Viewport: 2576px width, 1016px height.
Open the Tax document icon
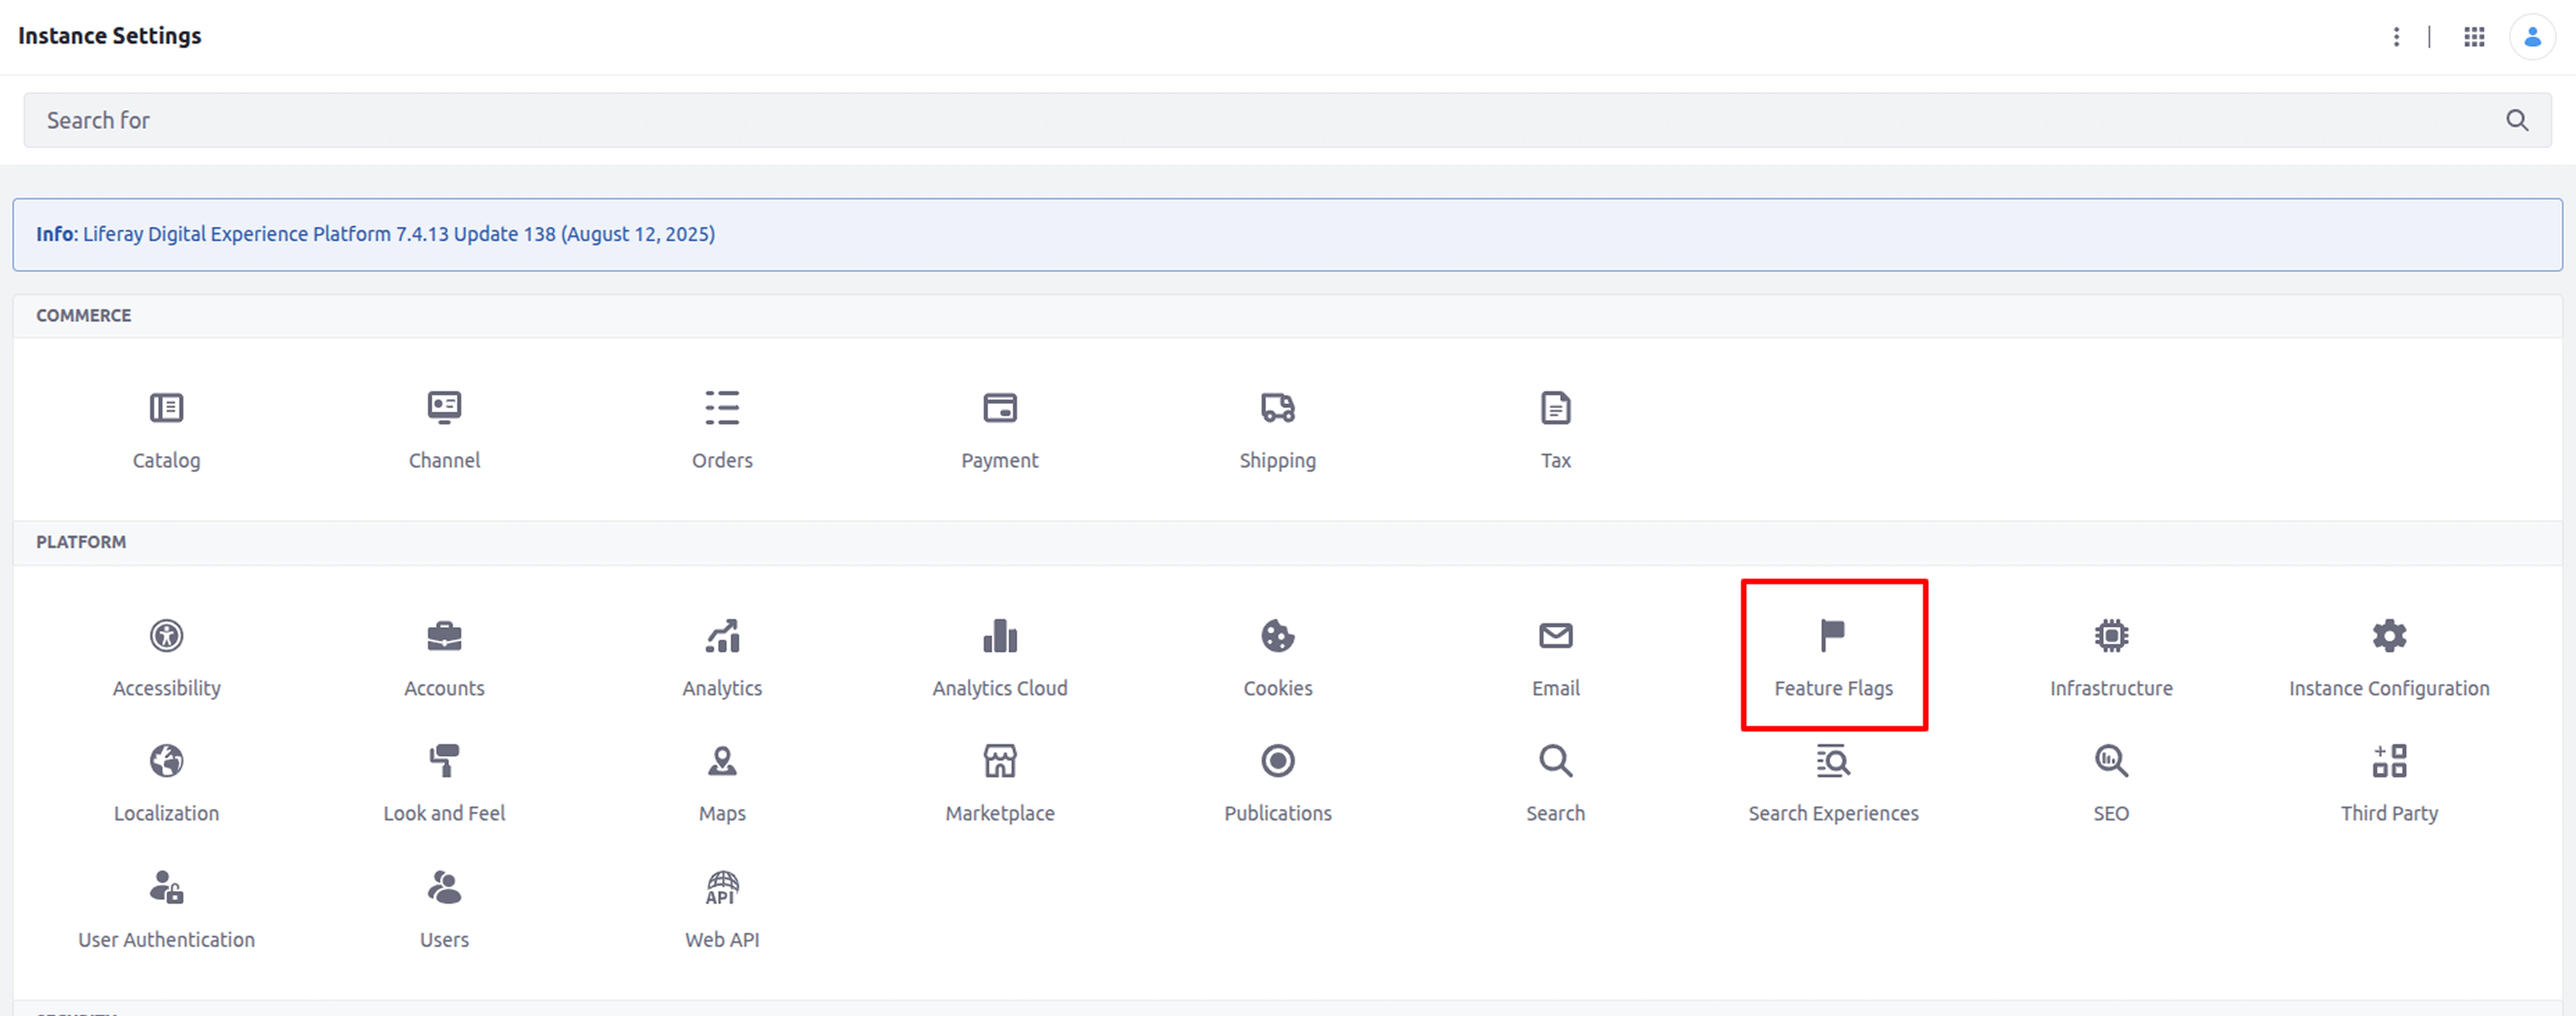(1556, 408)
